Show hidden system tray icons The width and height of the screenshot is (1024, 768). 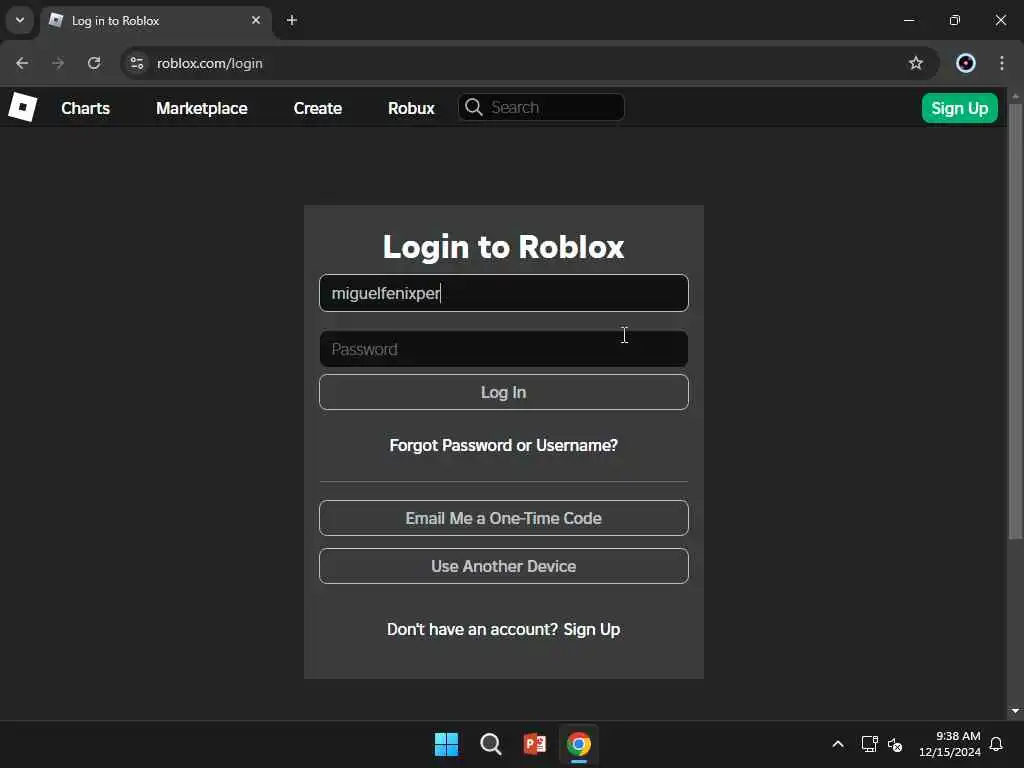(838, 744)
